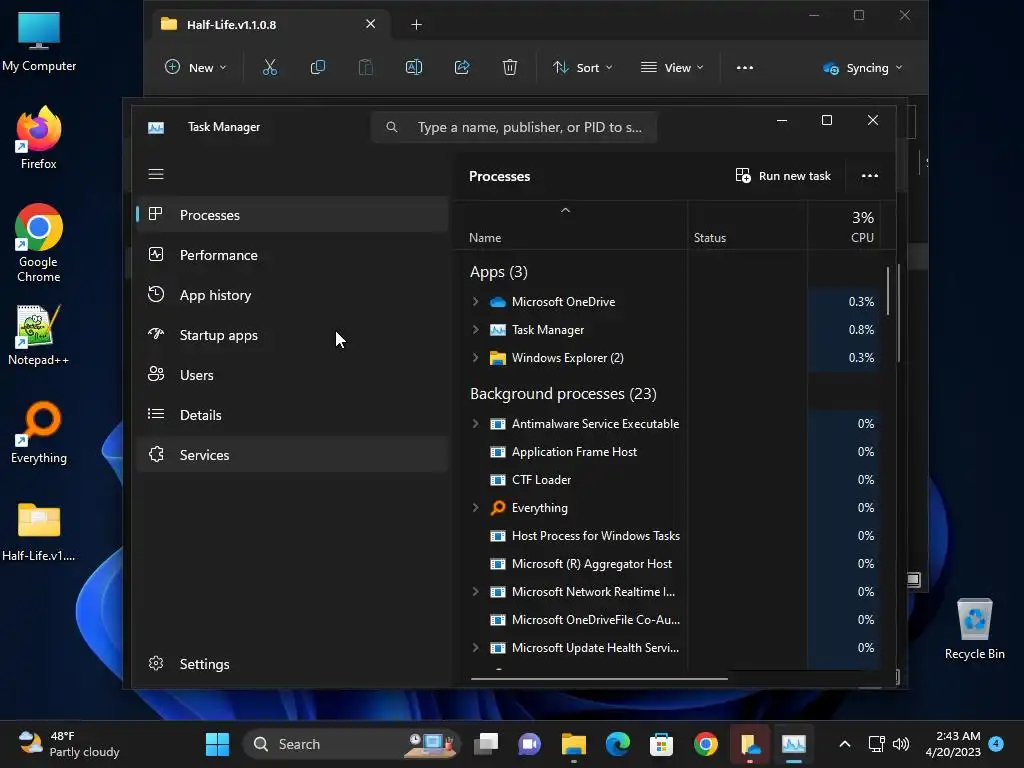Show hidden system tray icons
This screenshot has width=1024, height=768.
click(x=844, y=744)
